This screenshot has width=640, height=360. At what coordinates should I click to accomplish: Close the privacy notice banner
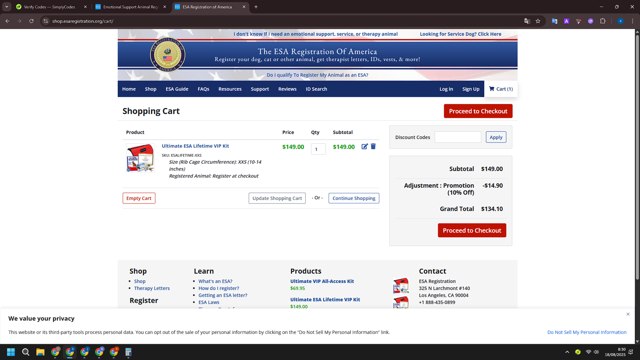click(x=628, y=314)
